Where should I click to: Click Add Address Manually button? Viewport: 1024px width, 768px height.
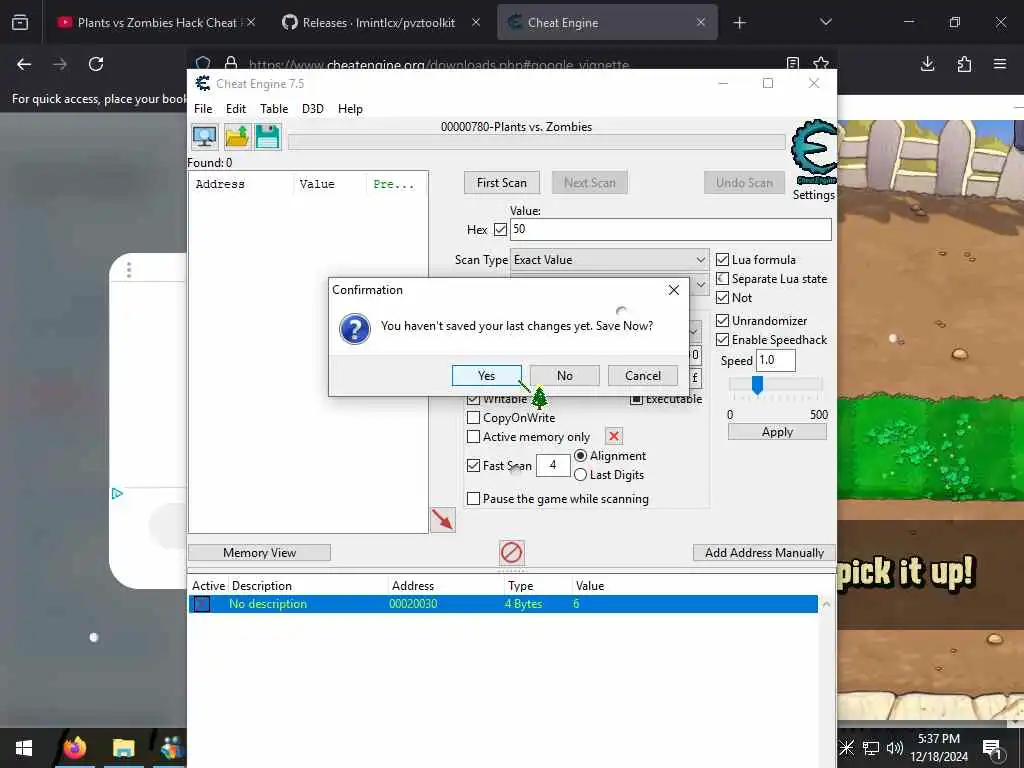[x=764, y=552]
